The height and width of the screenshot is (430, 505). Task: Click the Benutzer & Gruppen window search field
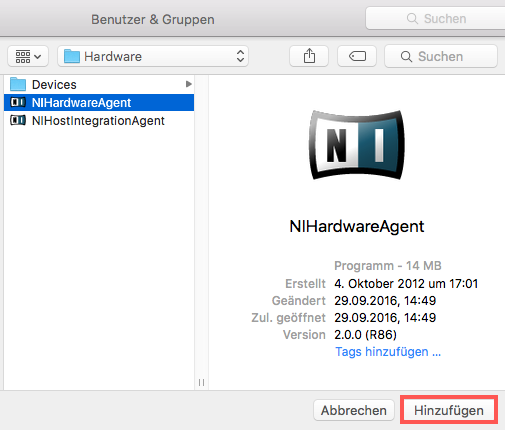(x=435, y=19)
